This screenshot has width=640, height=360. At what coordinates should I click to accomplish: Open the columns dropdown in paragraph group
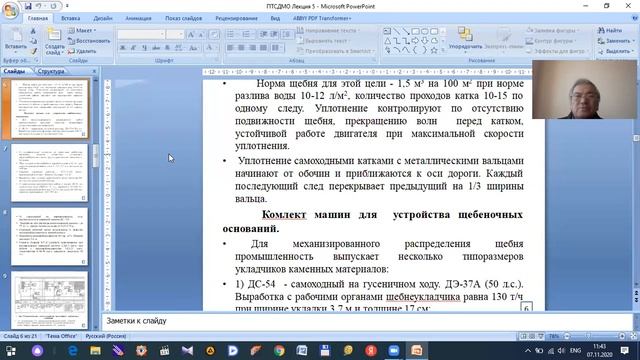click(277, 48)
